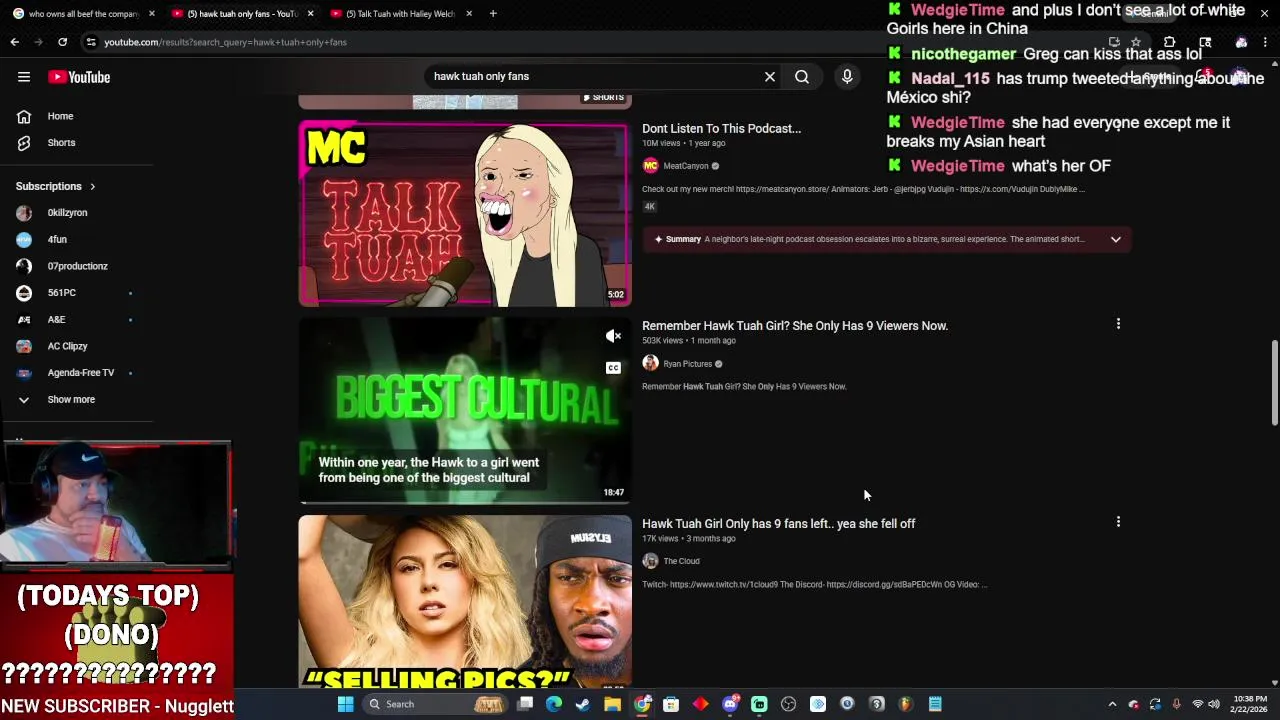Launch Microsoft Edge from the taskbar
The image size is (1280, 720).
(x=553, y=704)
